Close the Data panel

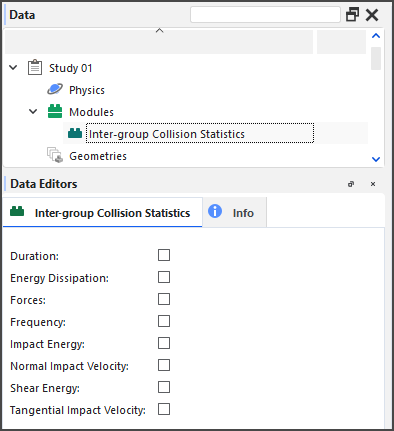click(x=372, y=15)
